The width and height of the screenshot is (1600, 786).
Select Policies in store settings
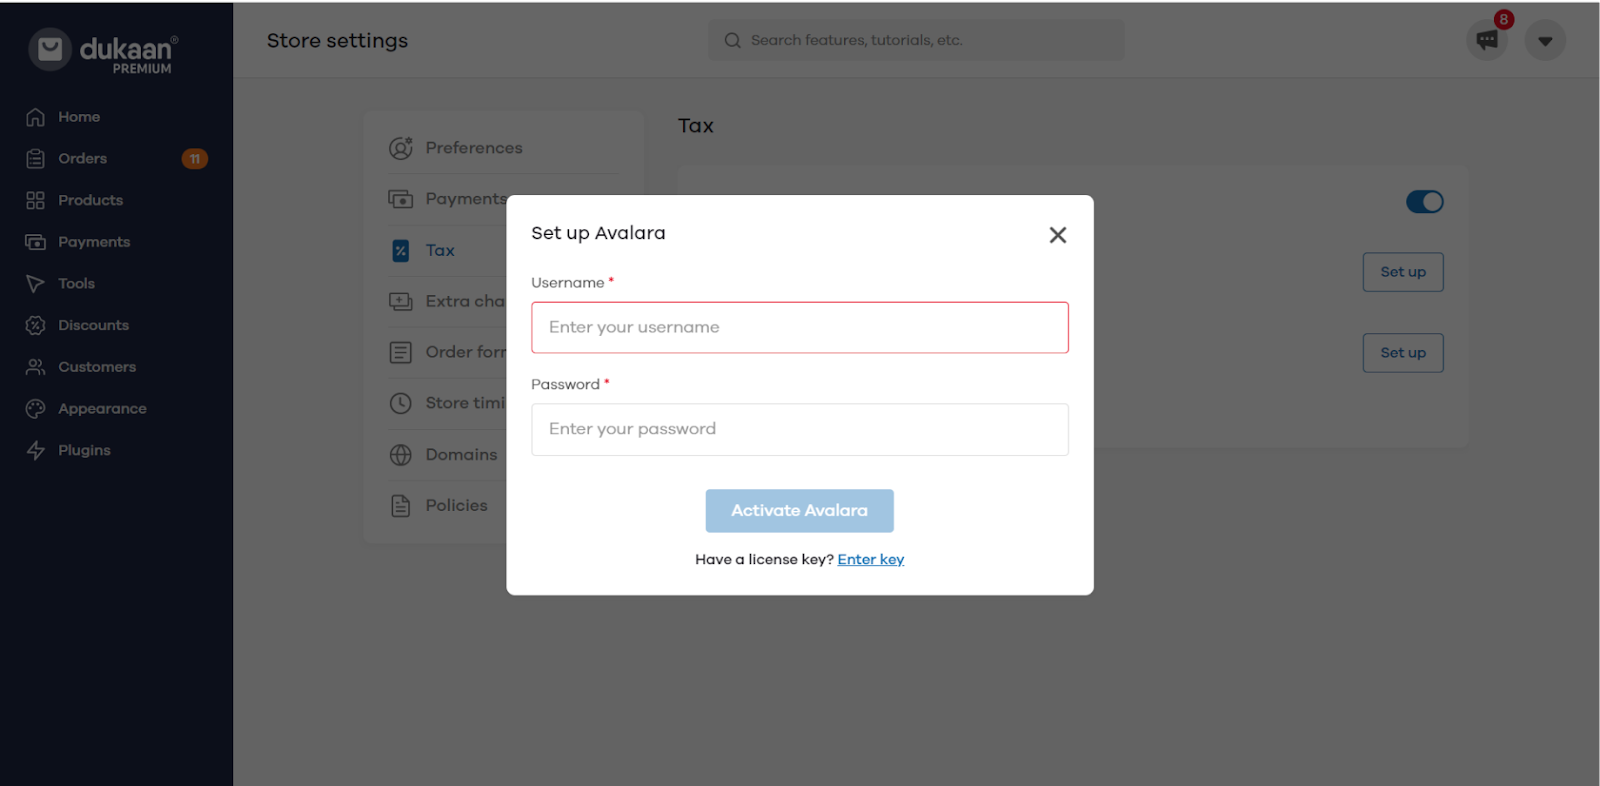(456, 505)
